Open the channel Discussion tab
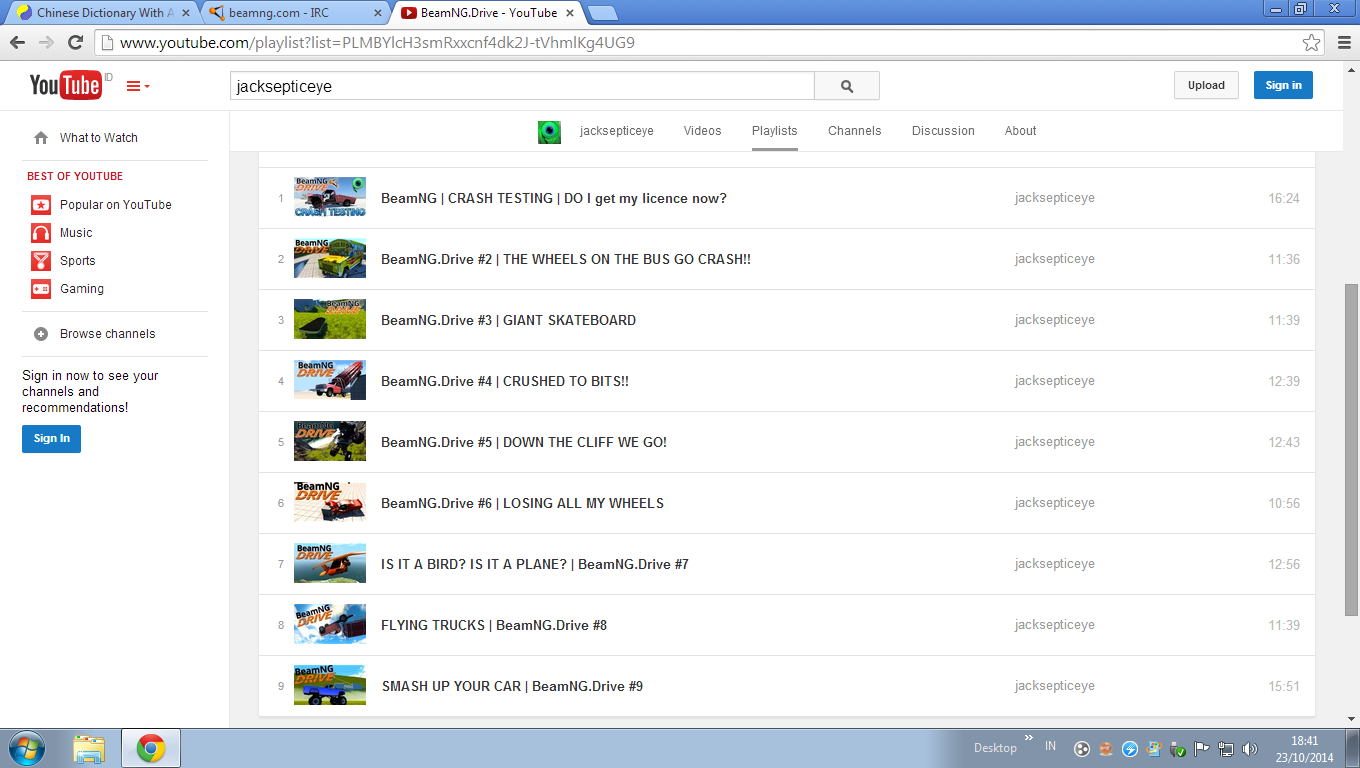The width and height of the screenshot is (1360, 768). (x=943, y=131)
